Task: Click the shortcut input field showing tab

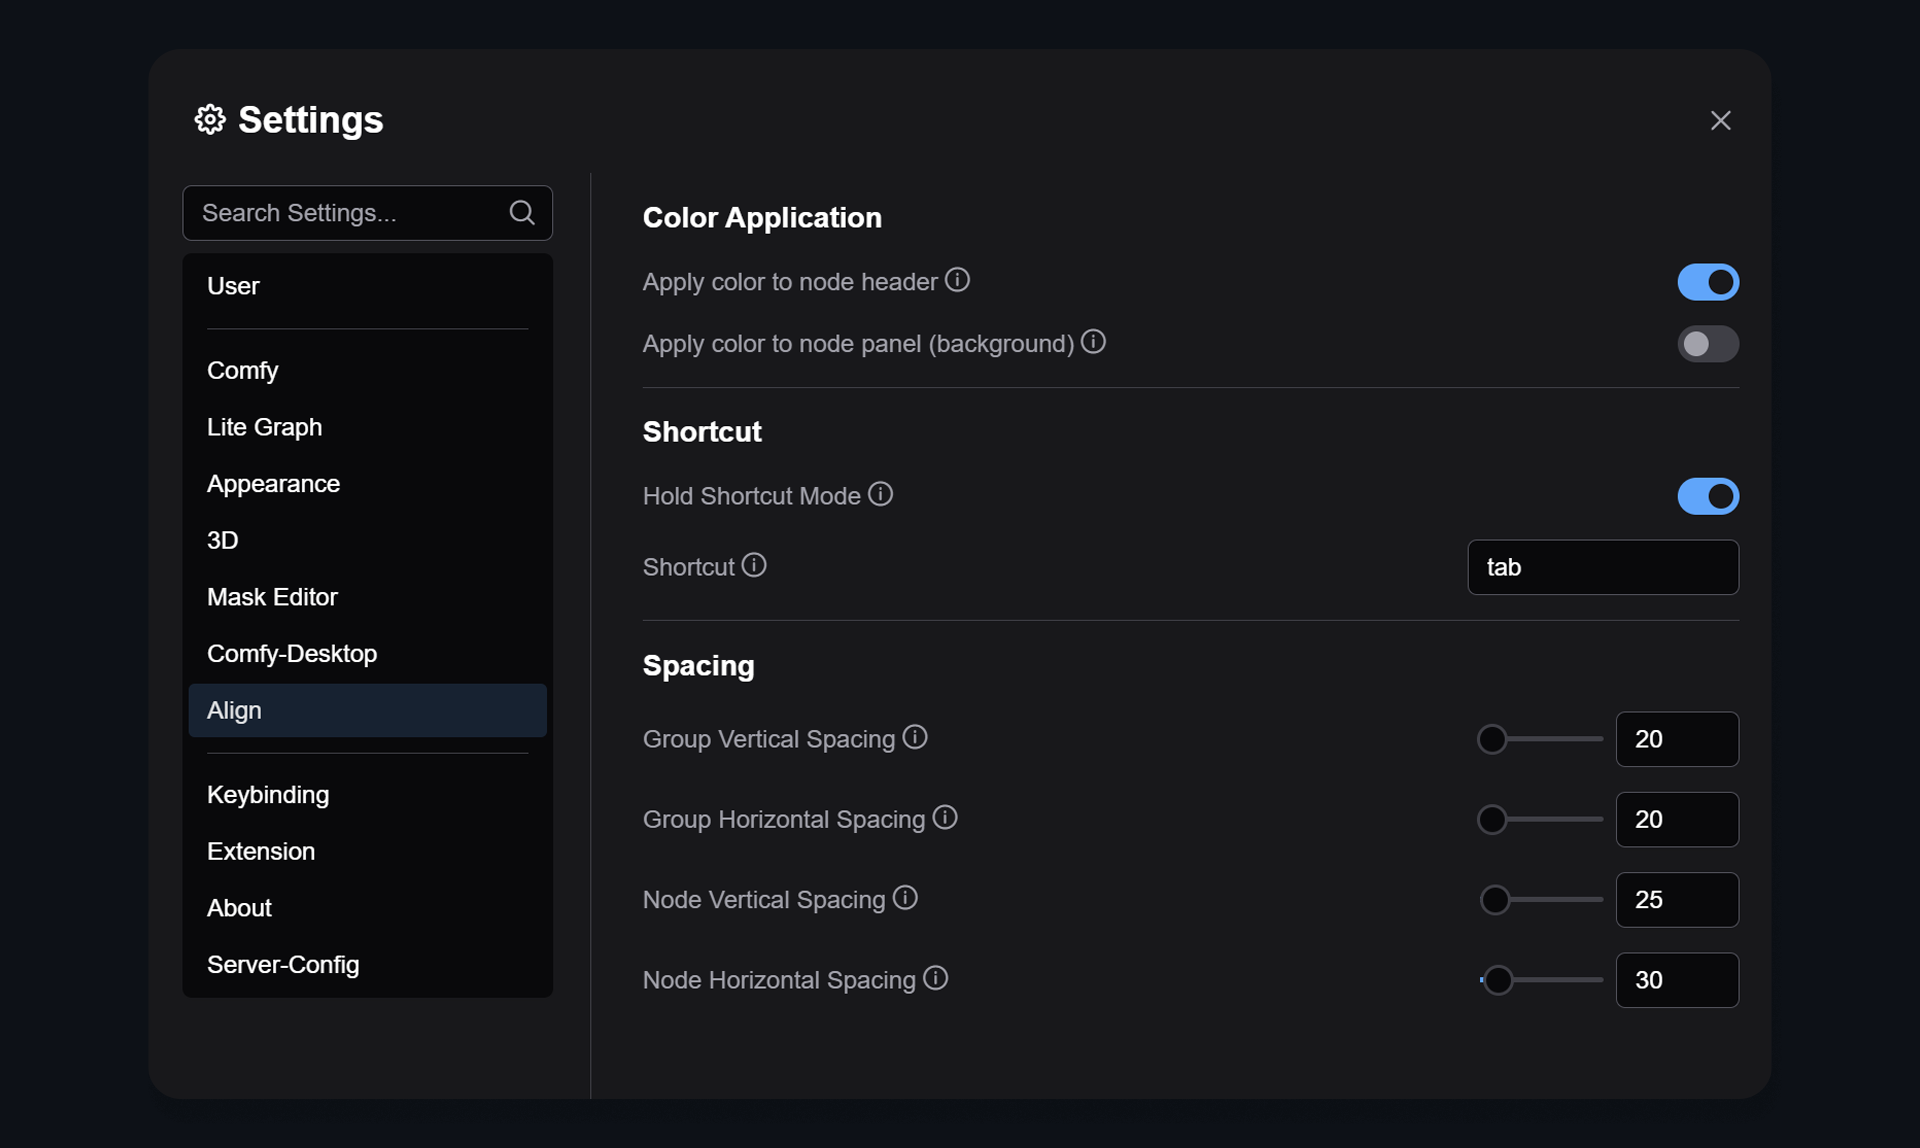Action: click(1602, 567)
